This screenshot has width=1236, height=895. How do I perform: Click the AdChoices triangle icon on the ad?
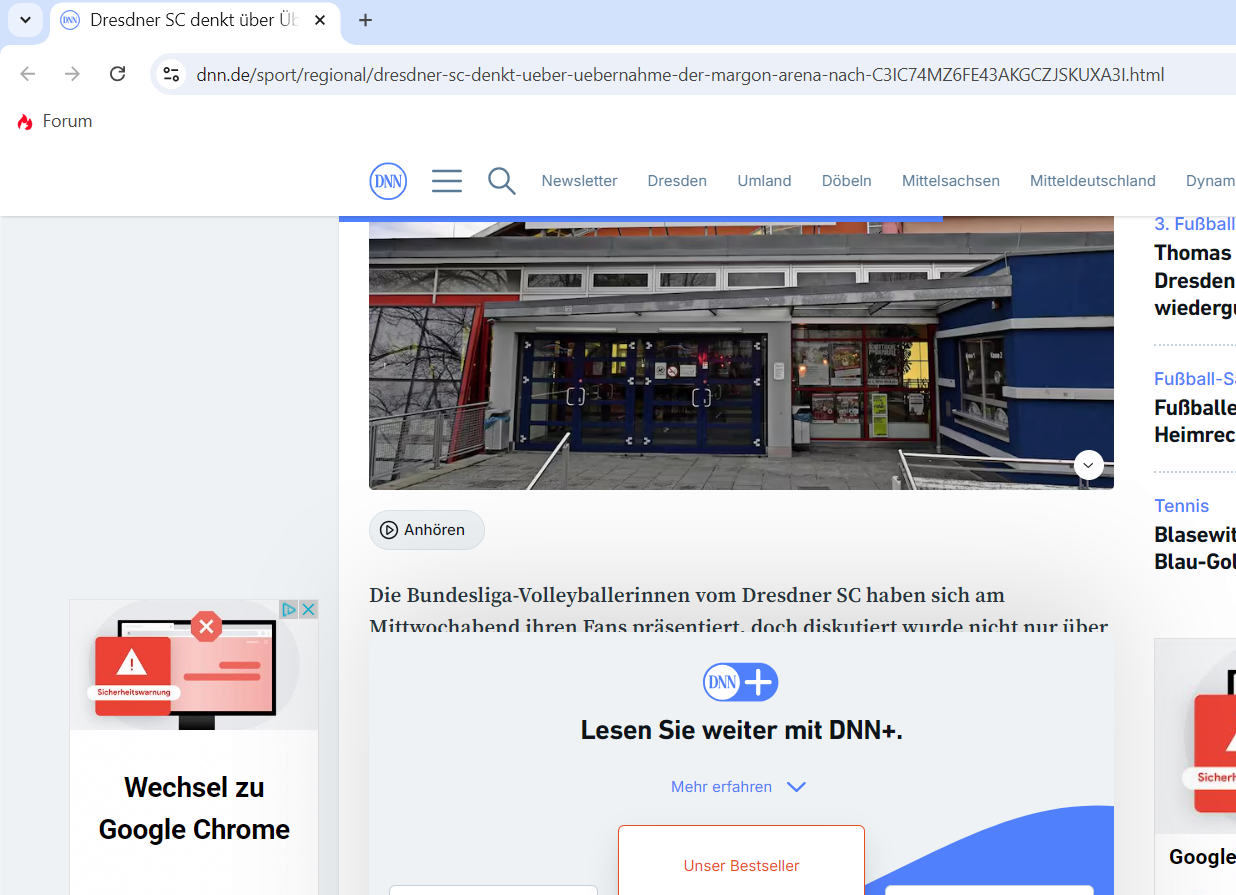coord(289,609)
